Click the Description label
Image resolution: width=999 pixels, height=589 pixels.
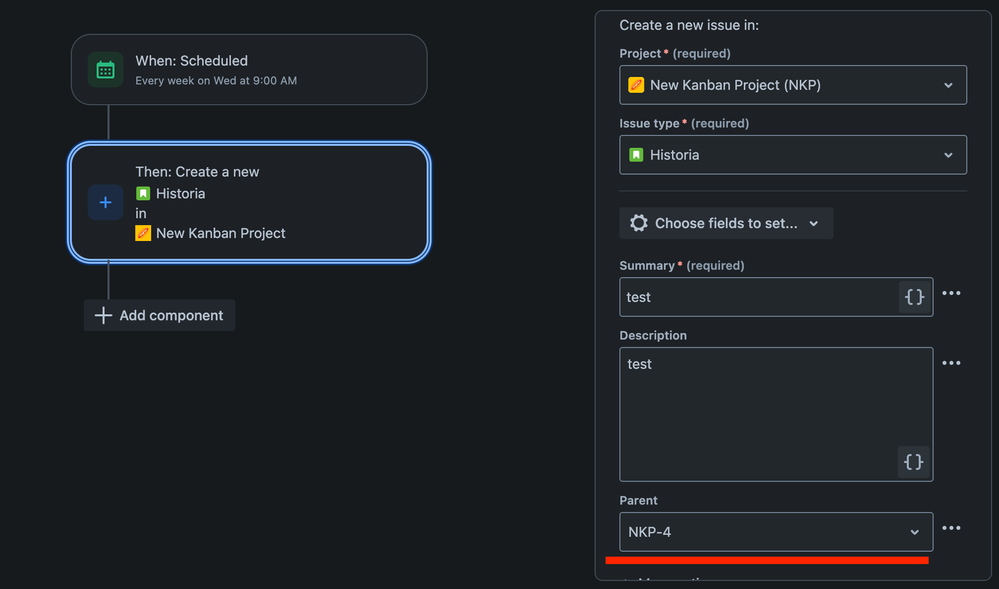pos(653,335)
